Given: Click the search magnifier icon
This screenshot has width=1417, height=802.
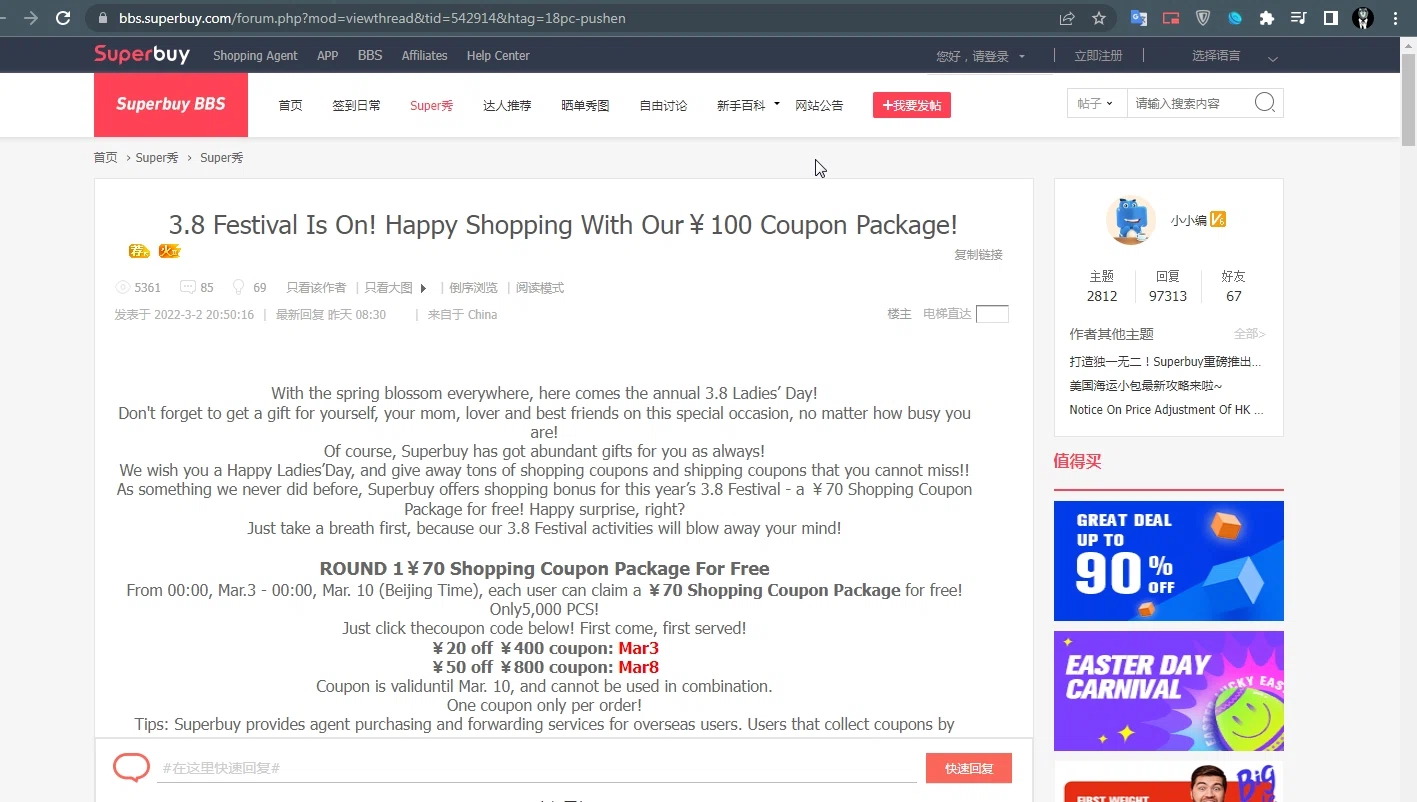Looking at the screenshot, I should [x=1265, y=103].
